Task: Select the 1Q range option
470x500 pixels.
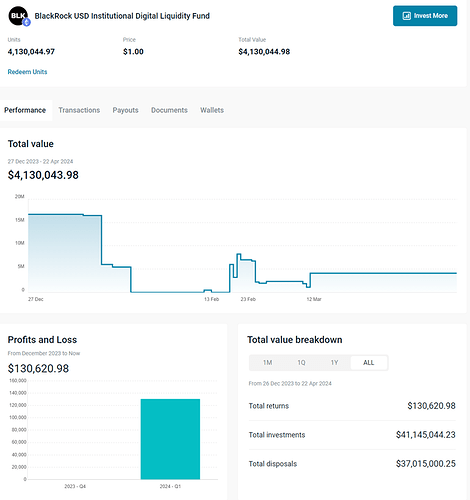Action: (301, 363)
